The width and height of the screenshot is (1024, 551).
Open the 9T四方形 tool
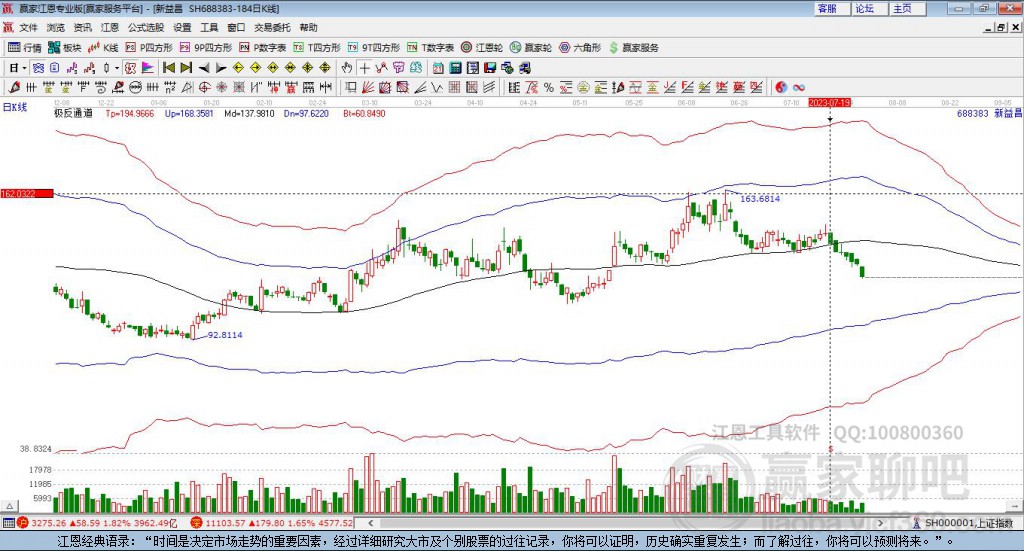coord(374,48)
